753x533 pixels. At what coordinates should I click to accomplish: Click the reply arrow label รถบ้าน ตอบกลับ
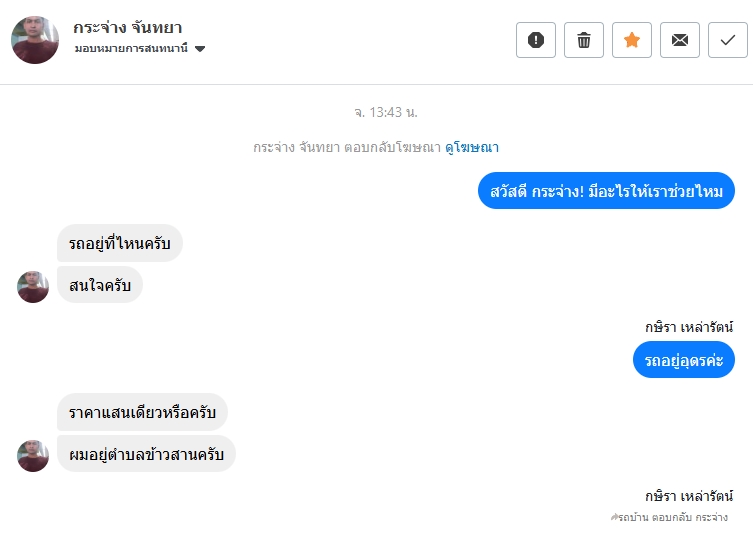click(668, 518)
